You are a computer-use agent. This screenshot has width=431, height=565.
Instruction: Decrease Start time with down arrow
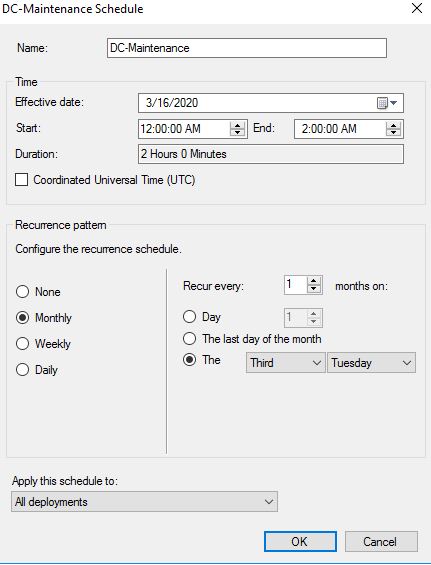point(237,133)
